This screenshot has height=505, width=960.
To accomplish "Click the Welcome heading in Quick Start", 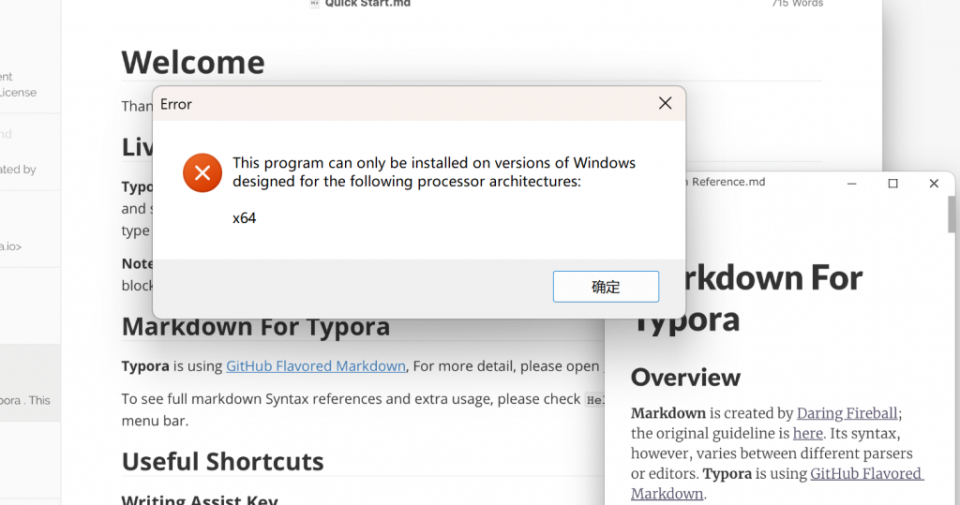I will [x=193, y=62].
